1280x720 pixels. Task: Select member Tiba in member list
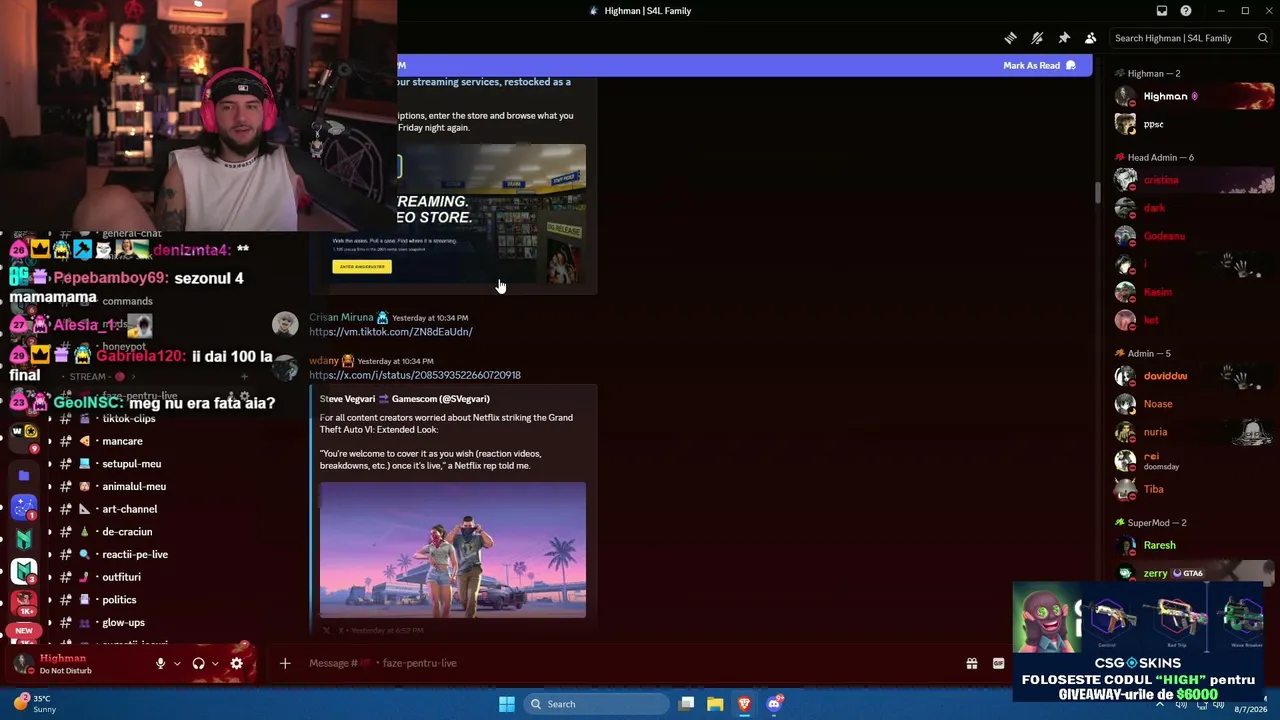1195,489
